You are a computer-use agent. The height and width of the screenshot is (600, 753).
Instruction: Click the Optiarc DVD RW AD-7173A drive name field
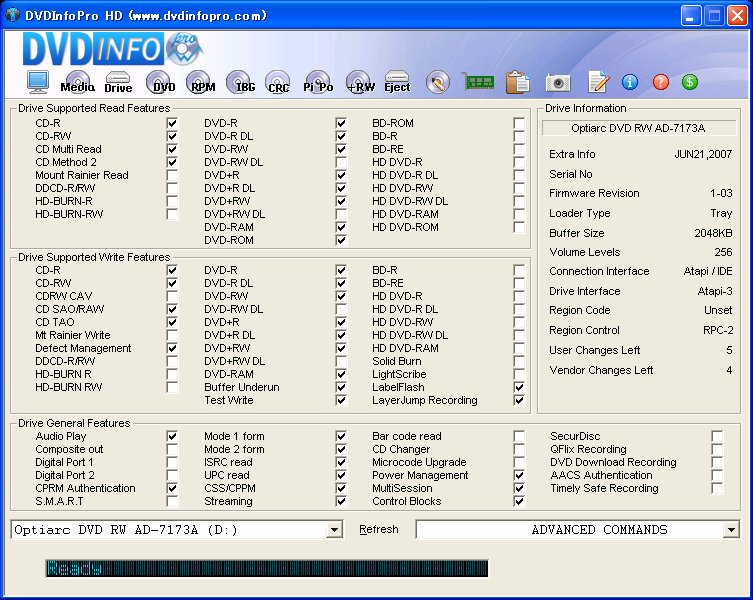coord(639,128)
